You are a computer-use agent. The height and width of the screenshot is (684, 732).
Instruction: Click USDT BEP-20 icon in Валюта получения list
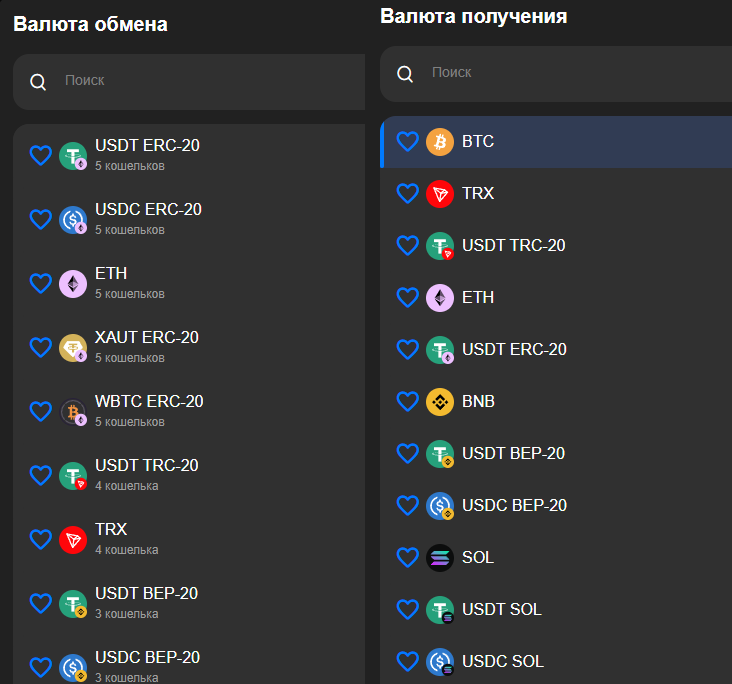click(440, 454)
